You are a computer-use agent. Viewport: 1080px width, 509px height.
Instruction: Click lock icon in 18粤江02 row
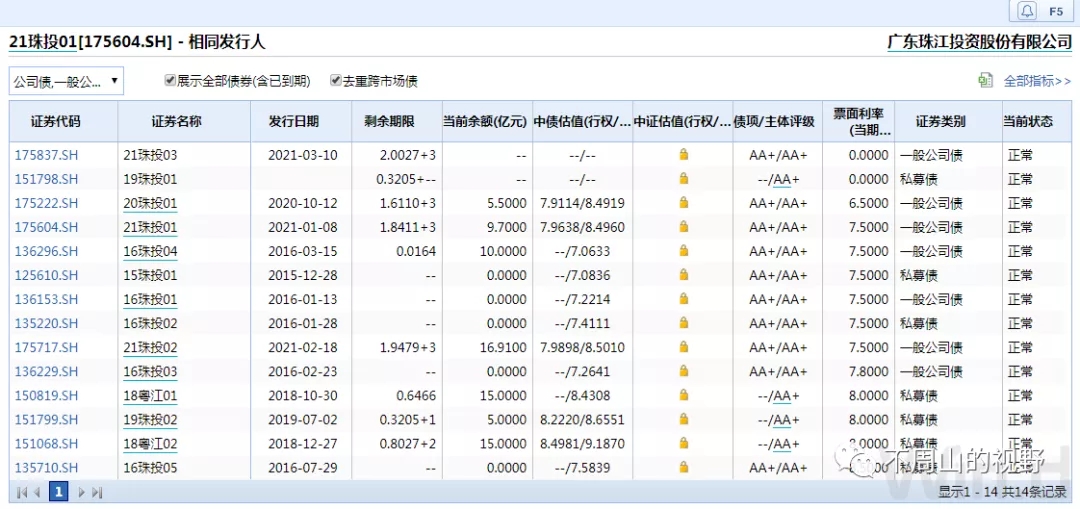pos(683,444)
